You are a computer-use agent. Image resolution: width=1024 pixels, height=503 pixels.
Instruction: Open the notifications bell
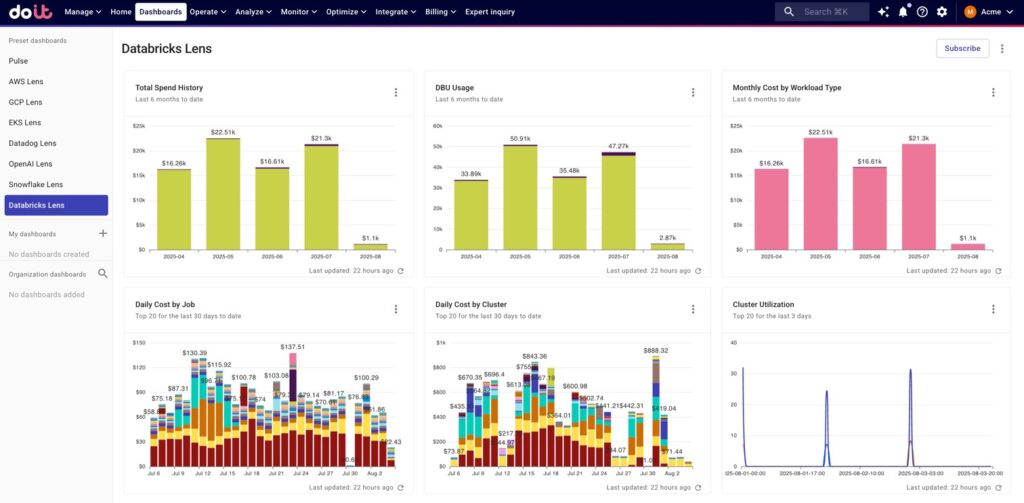point(903,12)
